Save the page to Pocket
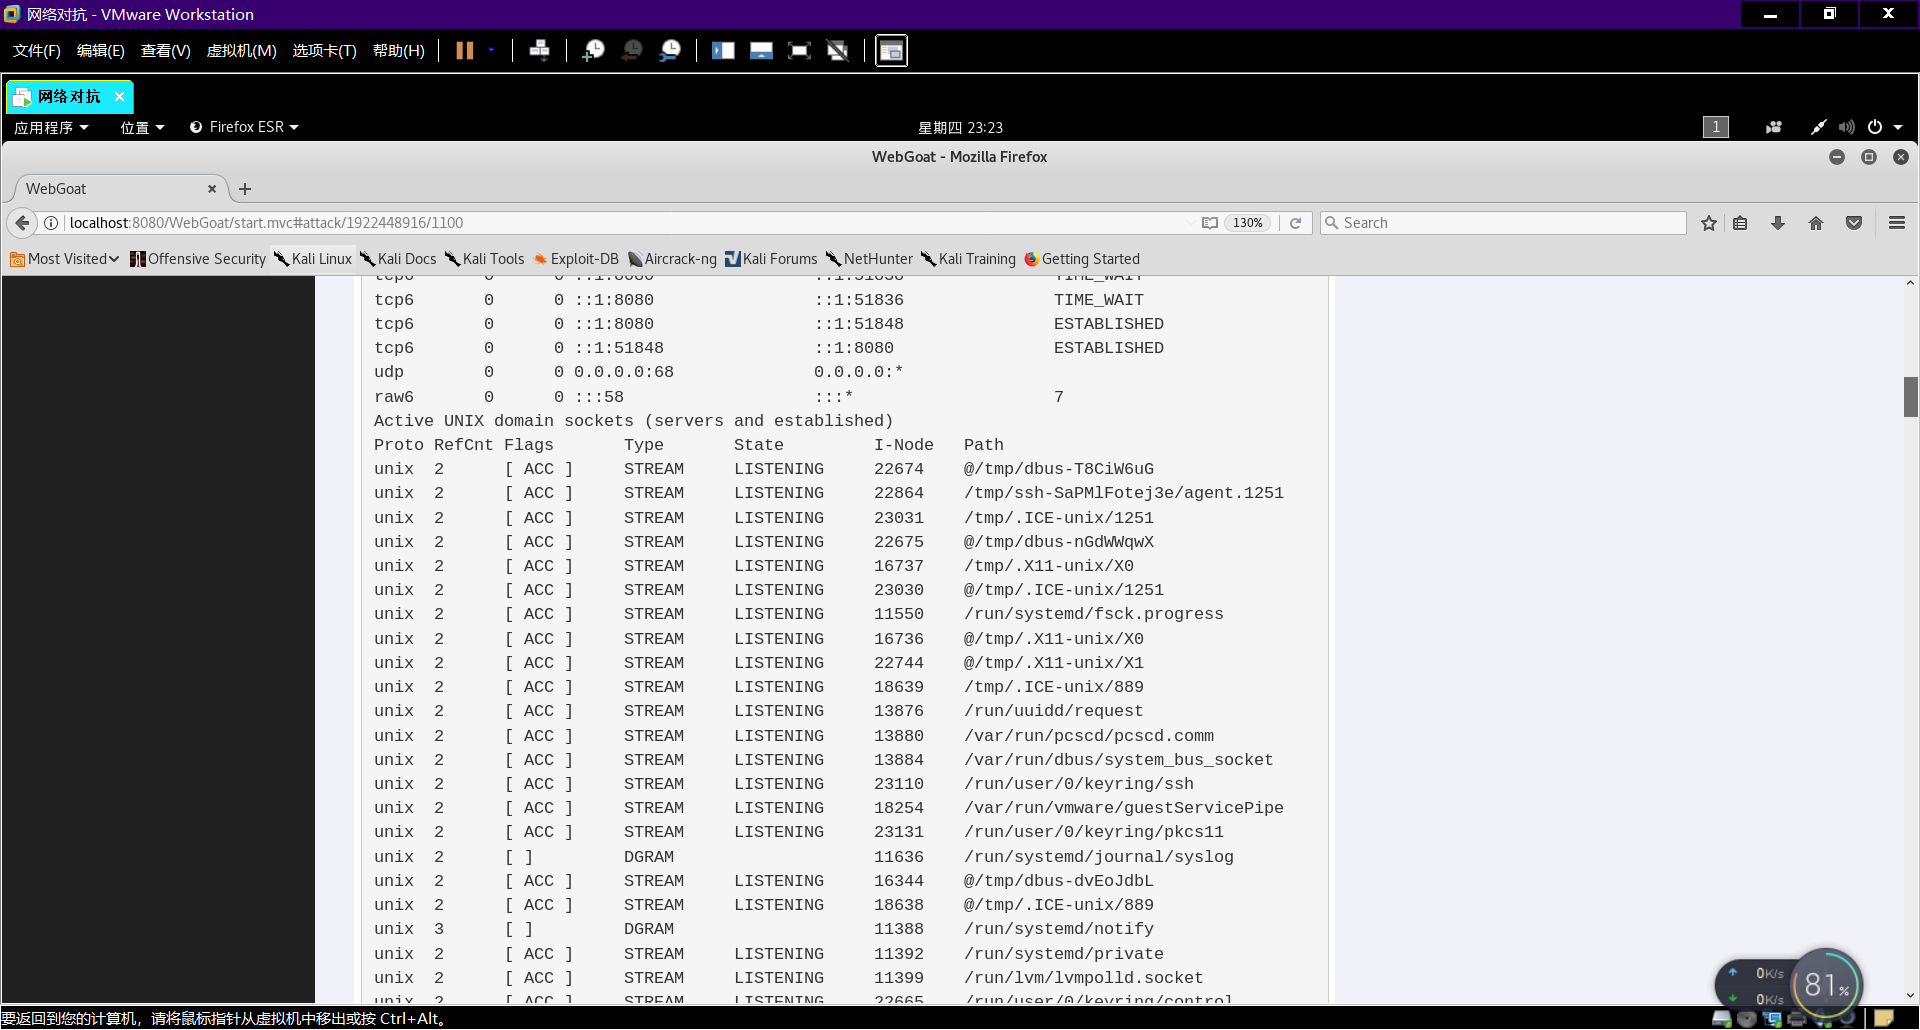The width and height of the screenshot is (1920, 1030). [x=1854, y=223]
